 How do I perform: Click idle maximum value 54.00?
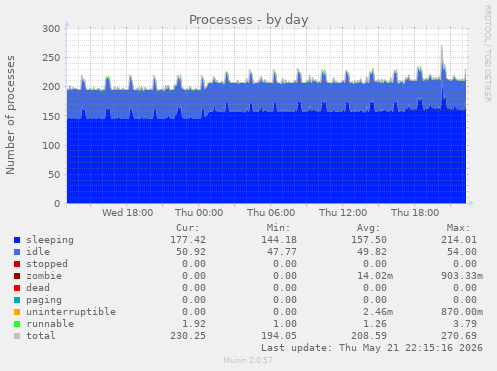click(x=462, y=252)
